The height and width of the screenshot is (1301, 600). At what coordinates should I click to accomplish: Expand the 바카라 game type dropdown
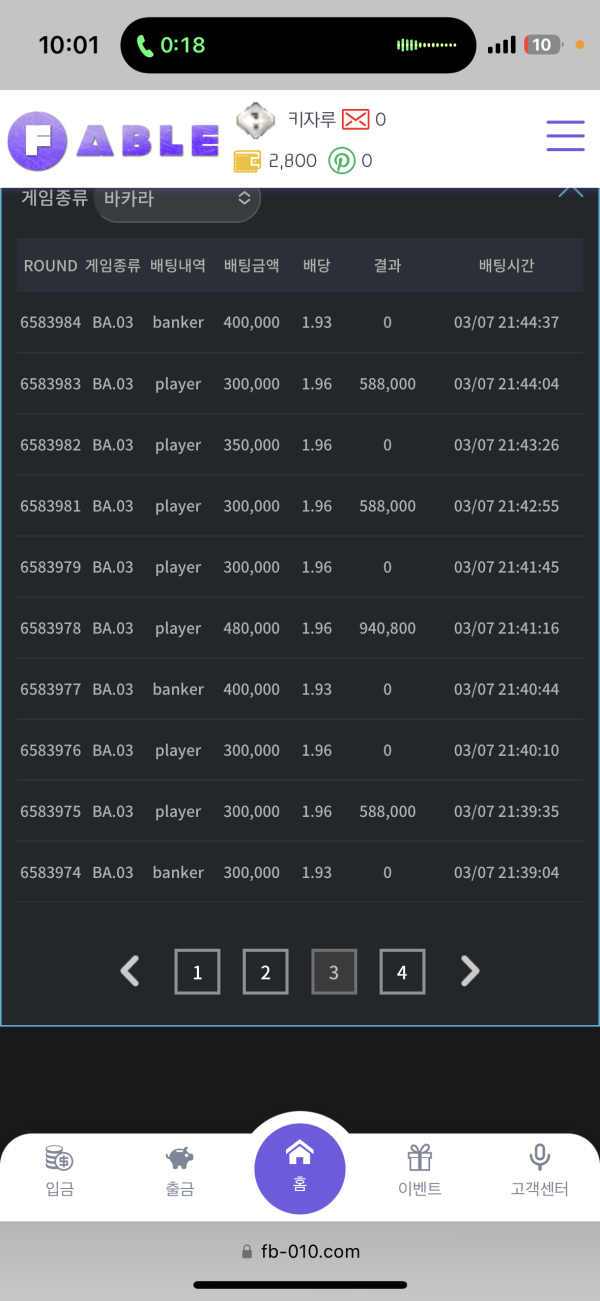pyautogui.click(x=177, y=199)
